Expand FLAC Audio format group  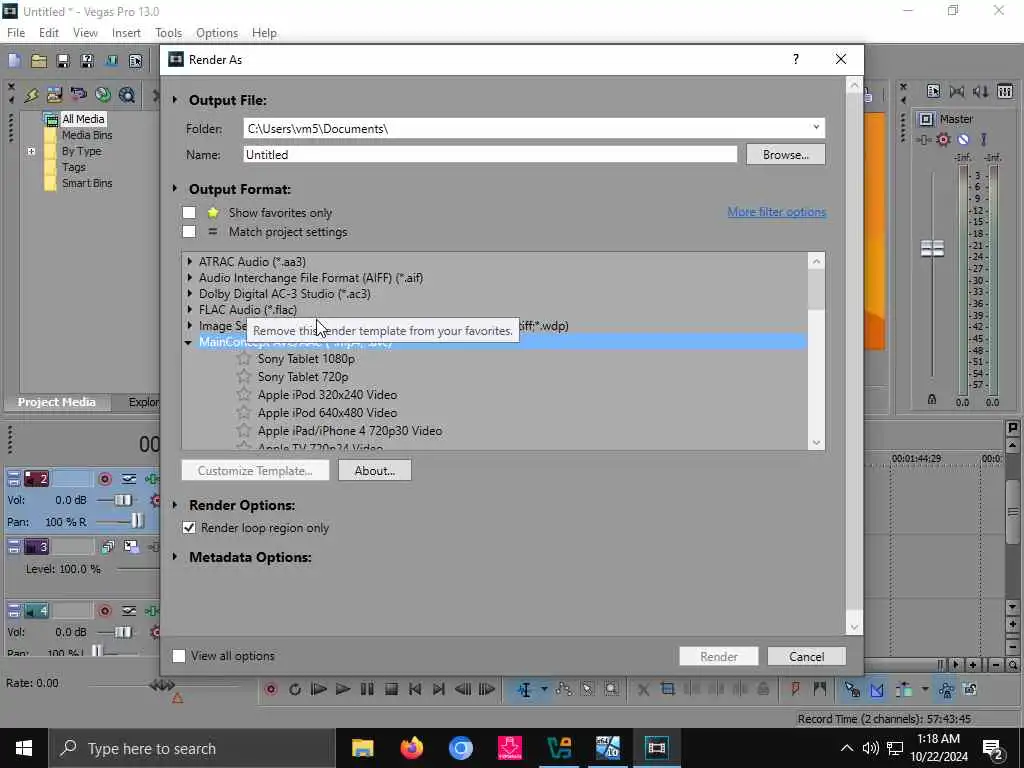(x=189, y=310)
